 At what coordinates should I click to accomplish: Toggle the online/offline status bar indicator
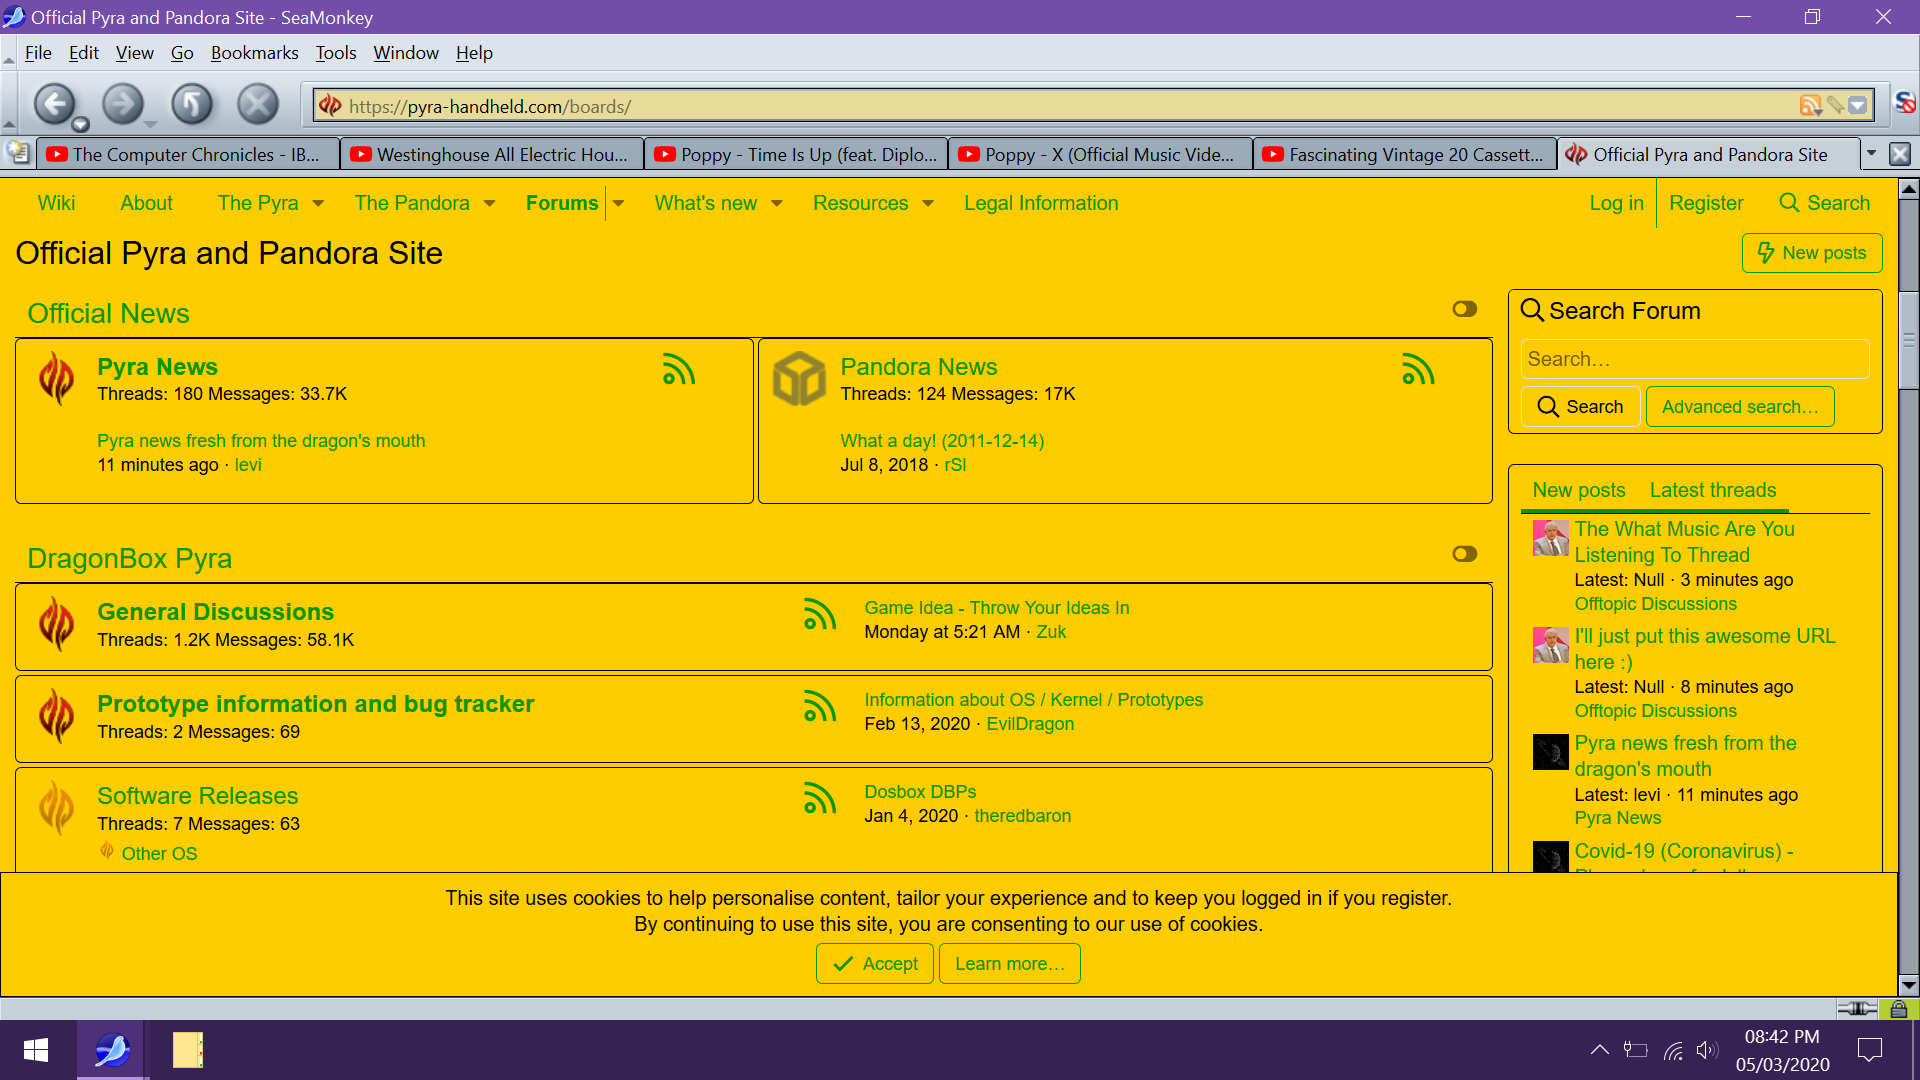coord(1856,1009)
